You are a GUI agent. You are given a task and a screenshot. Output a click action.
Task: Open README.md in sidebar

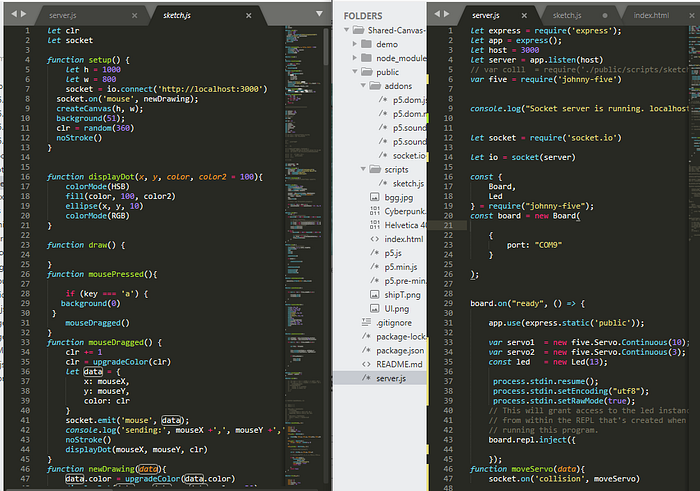(399, 364)
